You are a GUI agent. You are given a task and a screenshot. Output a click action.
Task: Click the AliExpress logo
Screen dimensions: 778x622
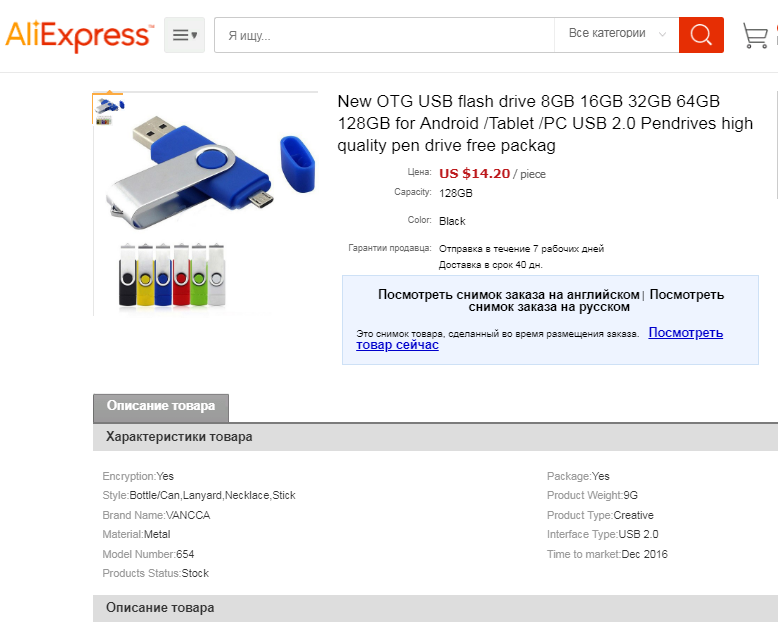click(x=78, y=36)
